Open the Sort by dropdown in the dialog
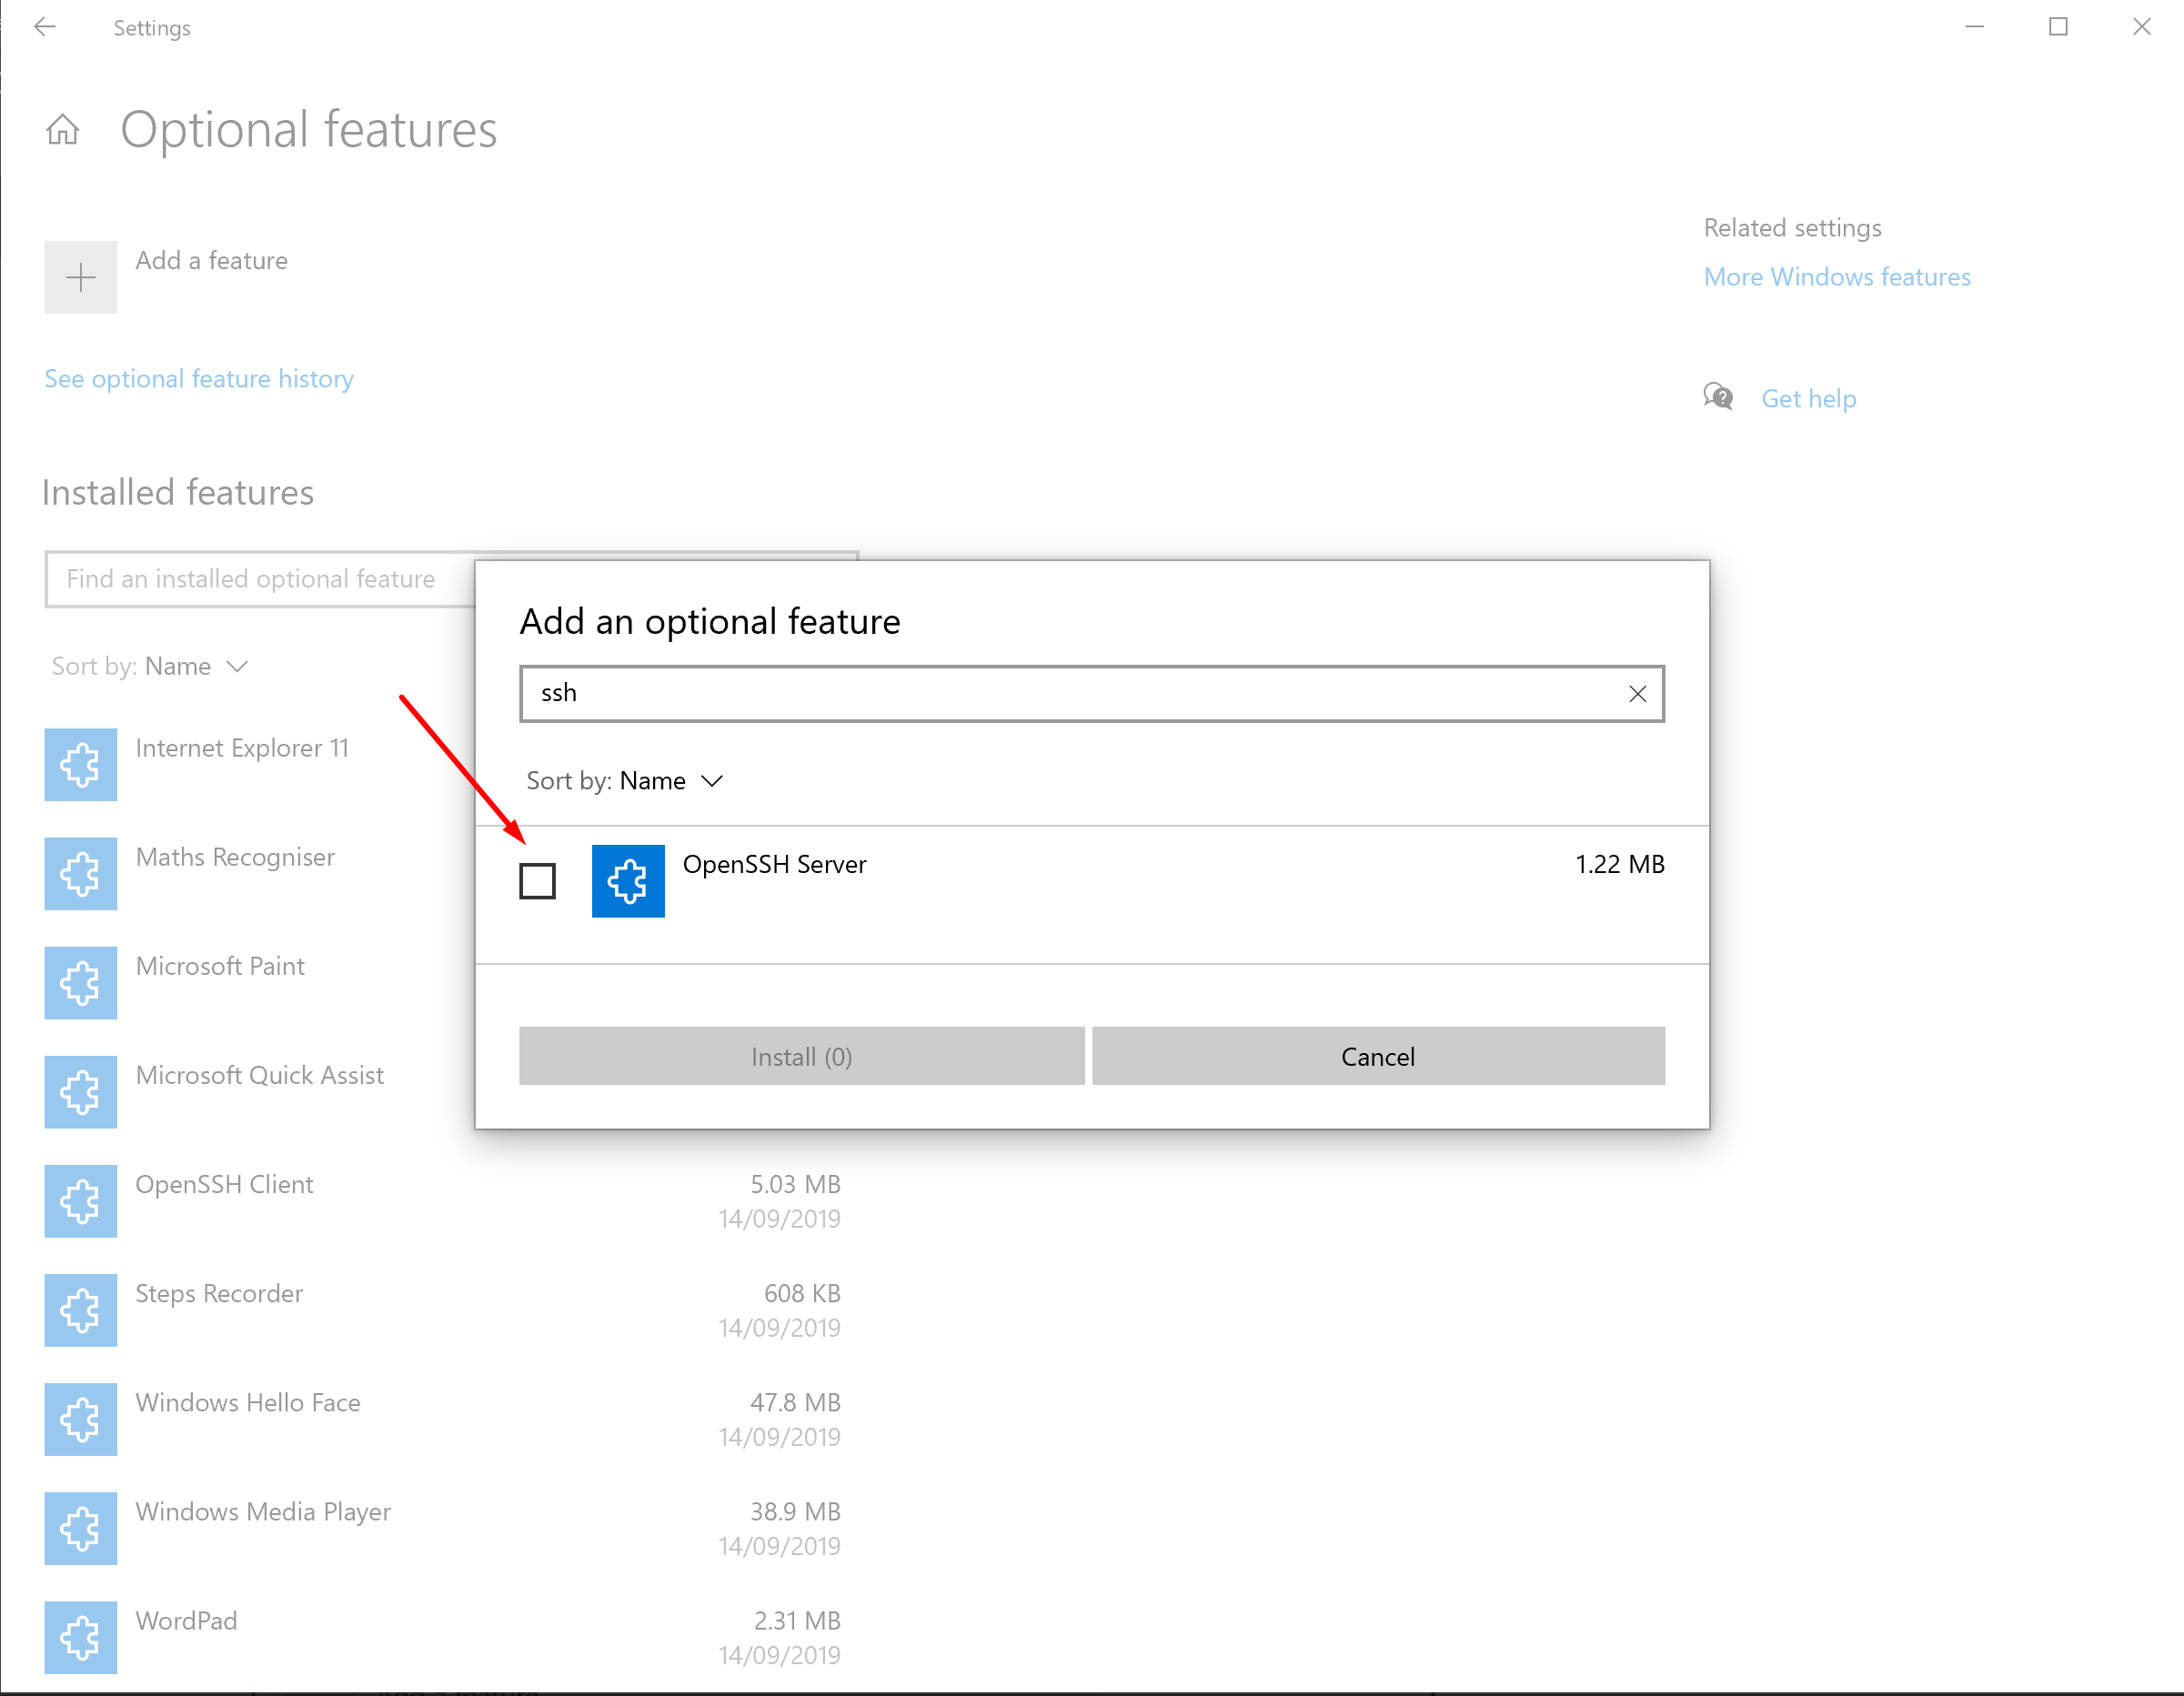 (x=713, y=780)
